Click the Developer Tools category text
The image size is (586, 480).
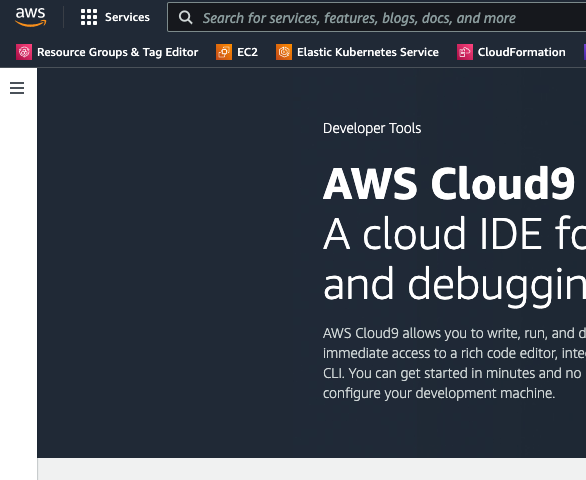pos(372,128)
